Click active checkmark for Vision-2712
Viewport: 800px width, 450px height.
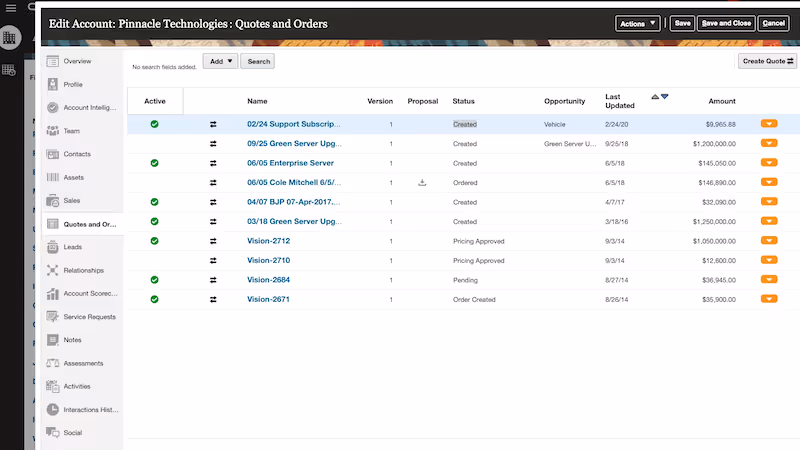[155, 241]
